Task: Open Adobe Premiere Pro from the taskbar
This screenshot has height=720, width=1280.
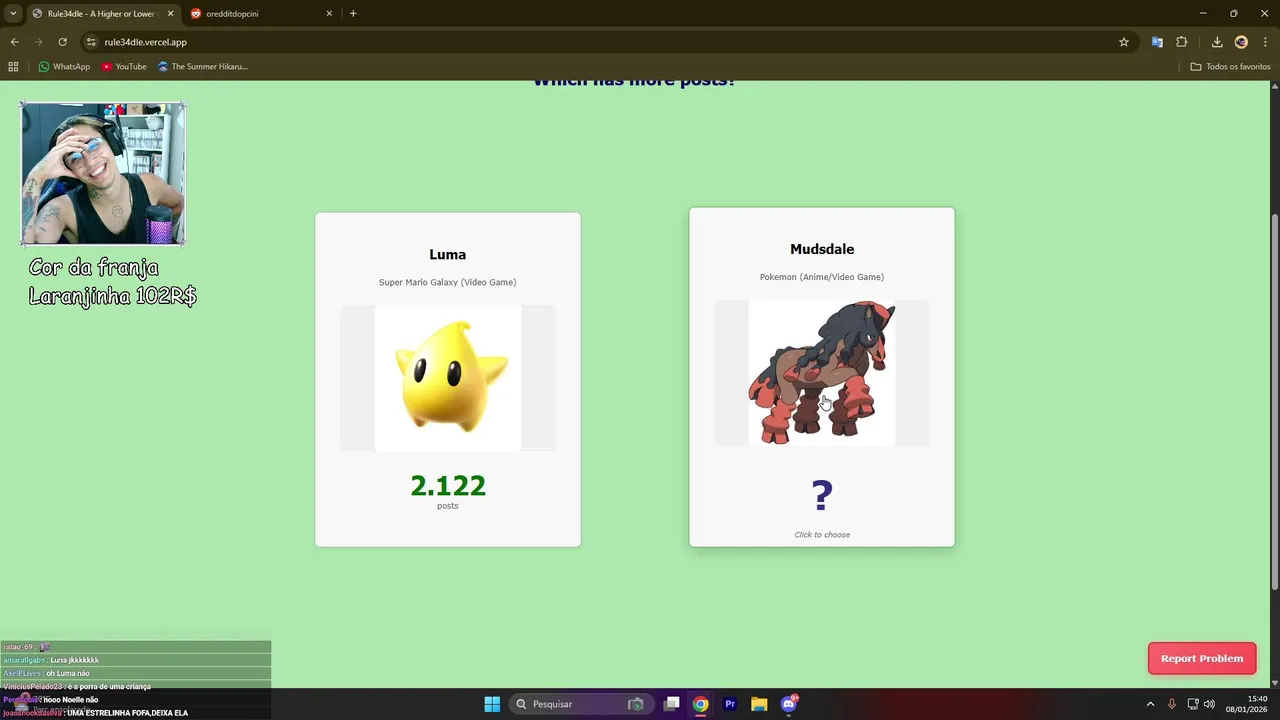Action: coord(730,704)
